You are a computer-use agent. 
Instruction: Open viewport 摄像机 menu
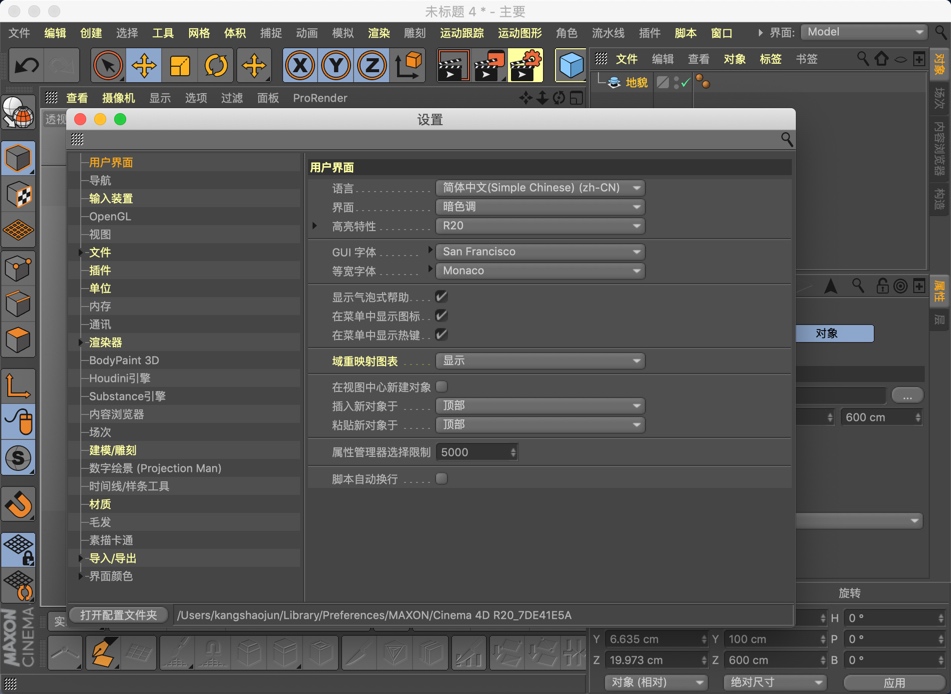coord(118,98)
